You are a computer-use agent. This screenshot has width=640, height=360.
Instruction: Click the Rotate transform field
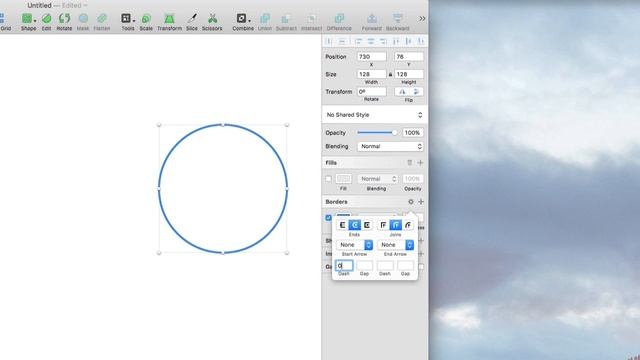(371, 92)
